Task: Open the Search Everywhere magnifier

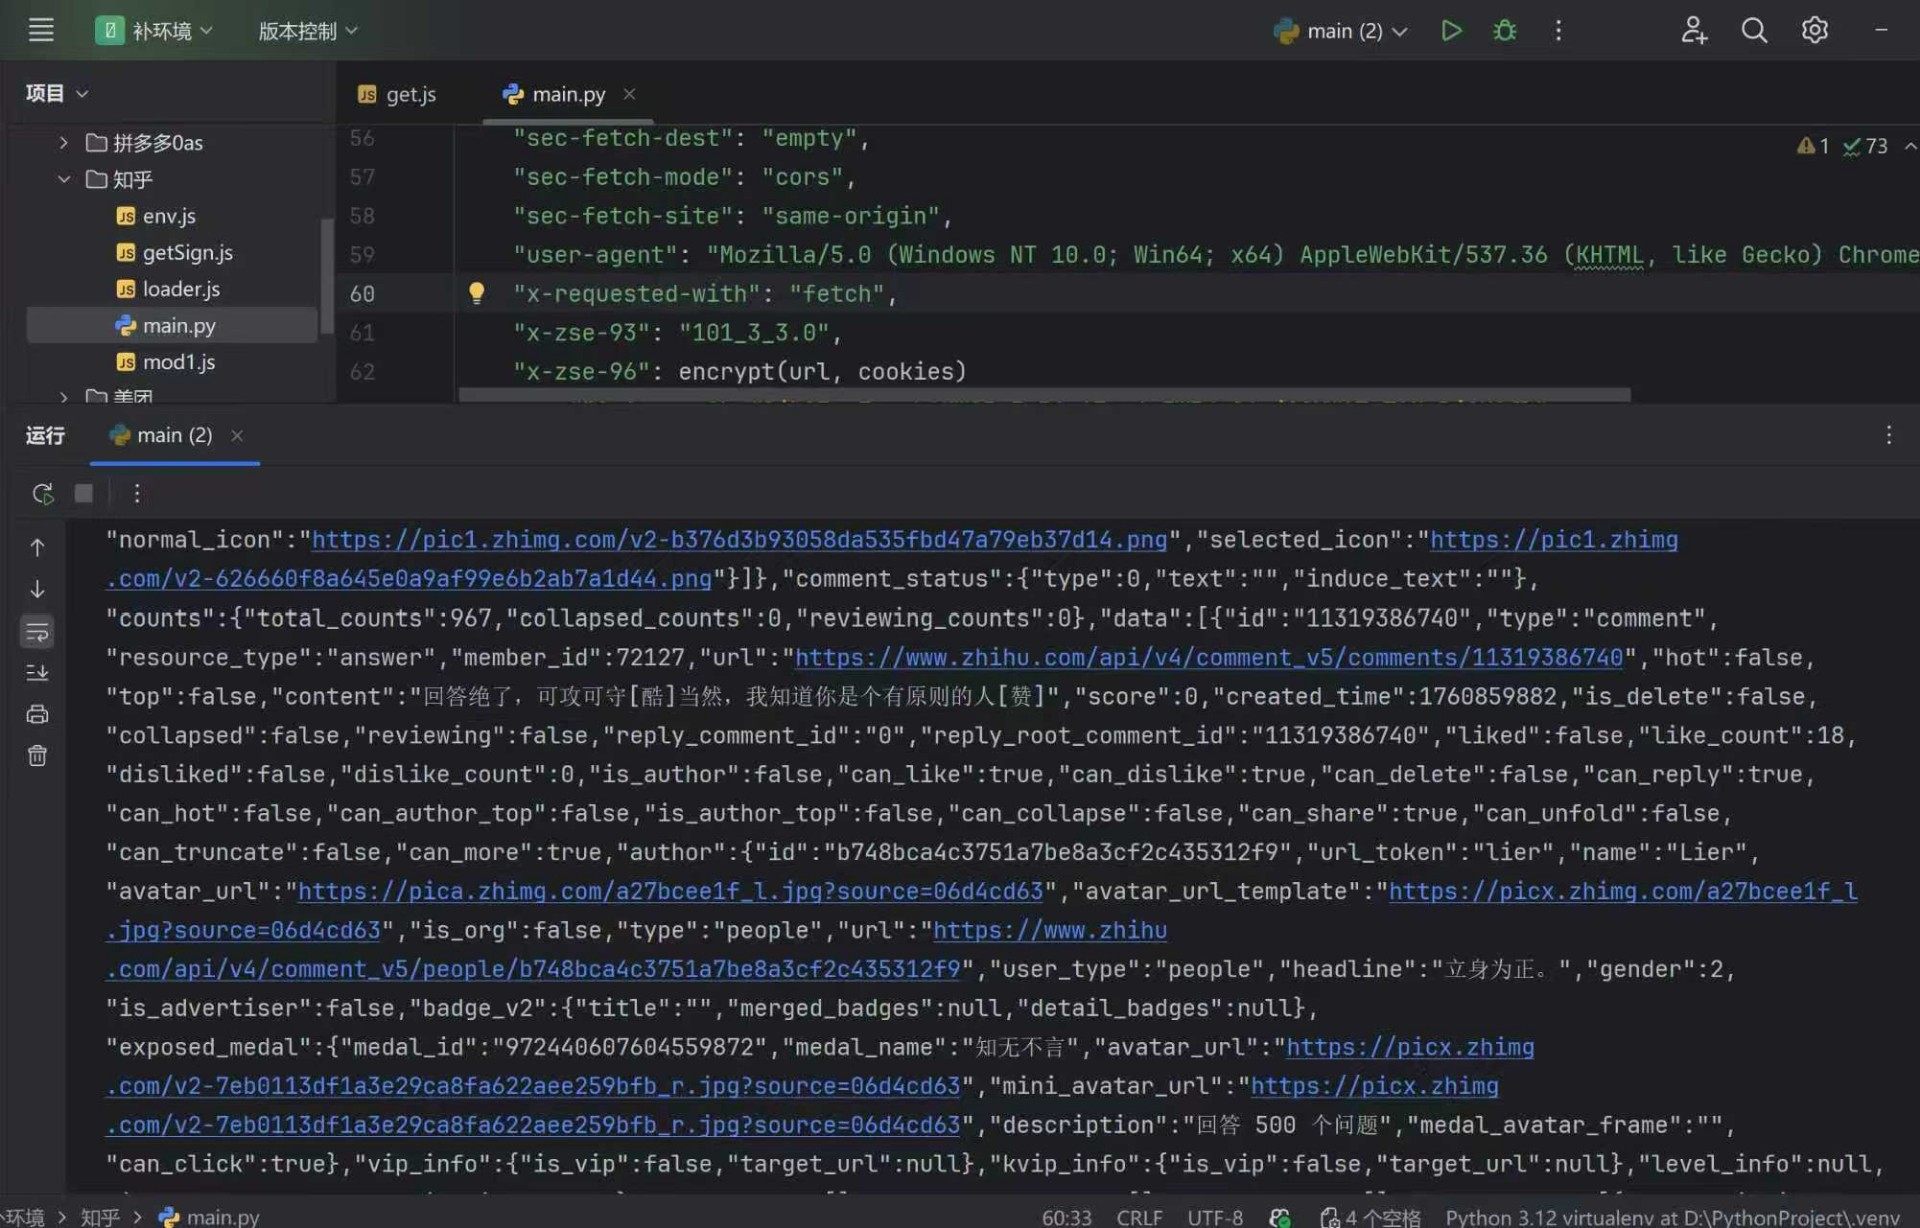Action: coord(1754,31)
